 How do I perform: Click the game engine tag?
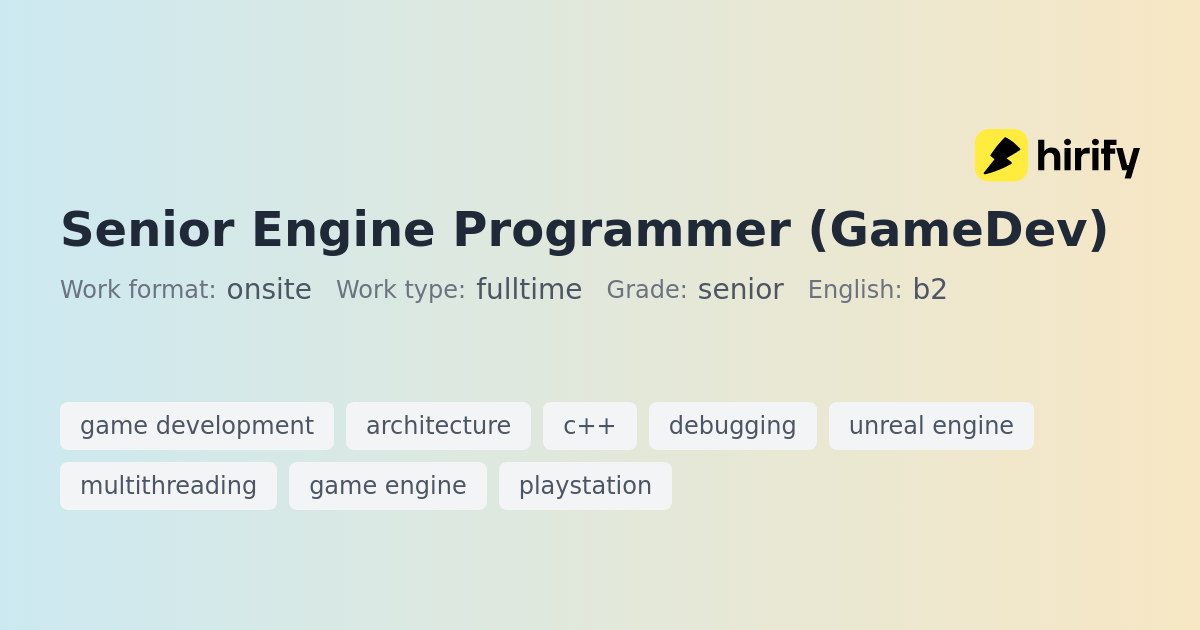[388, 486]
